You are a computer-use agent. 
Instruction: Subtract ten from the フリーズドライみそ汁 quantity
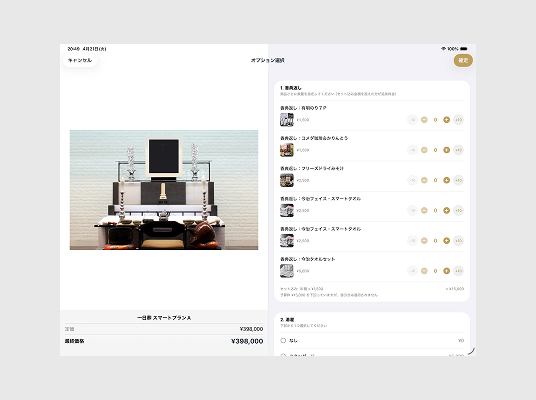[x=413, y=180]
